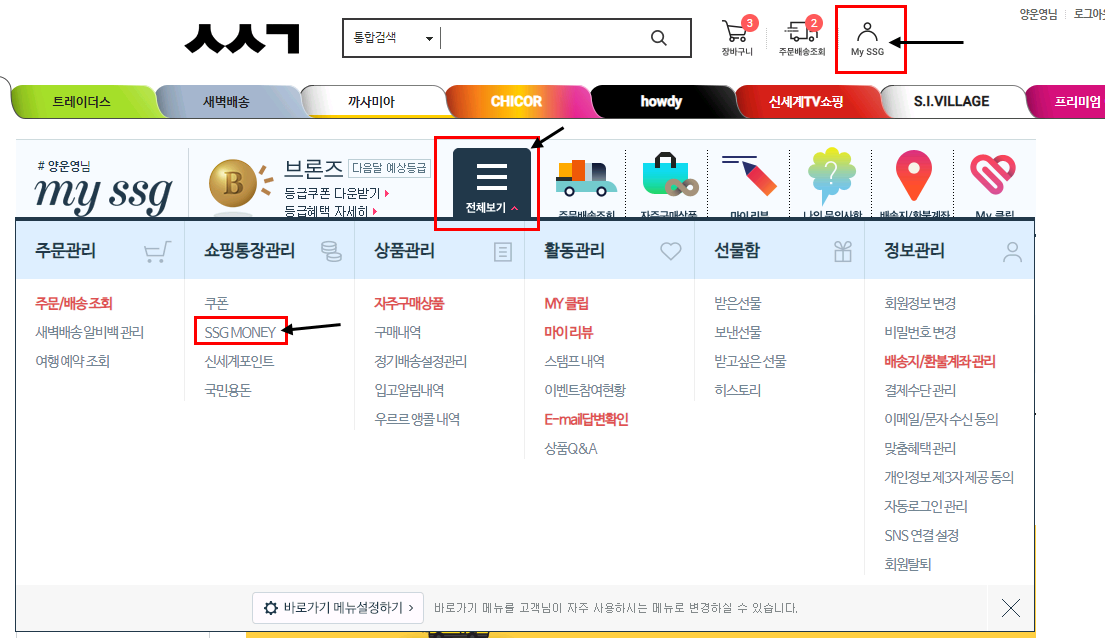1105x638 pixels.
Task: Click the gift icon beside 선물함
Action: 843,252
